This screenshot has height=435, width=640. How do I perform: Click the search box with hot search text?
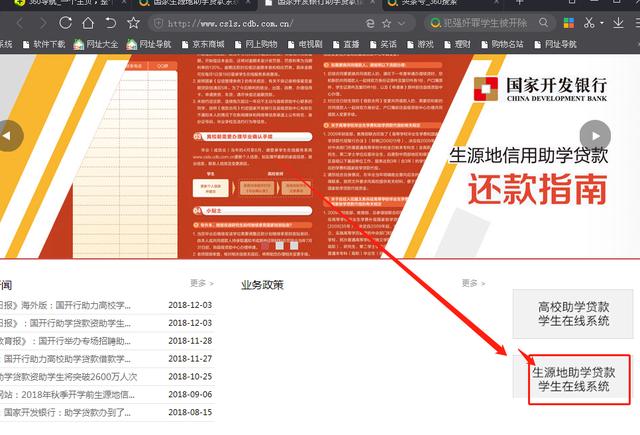coord(486,23)
